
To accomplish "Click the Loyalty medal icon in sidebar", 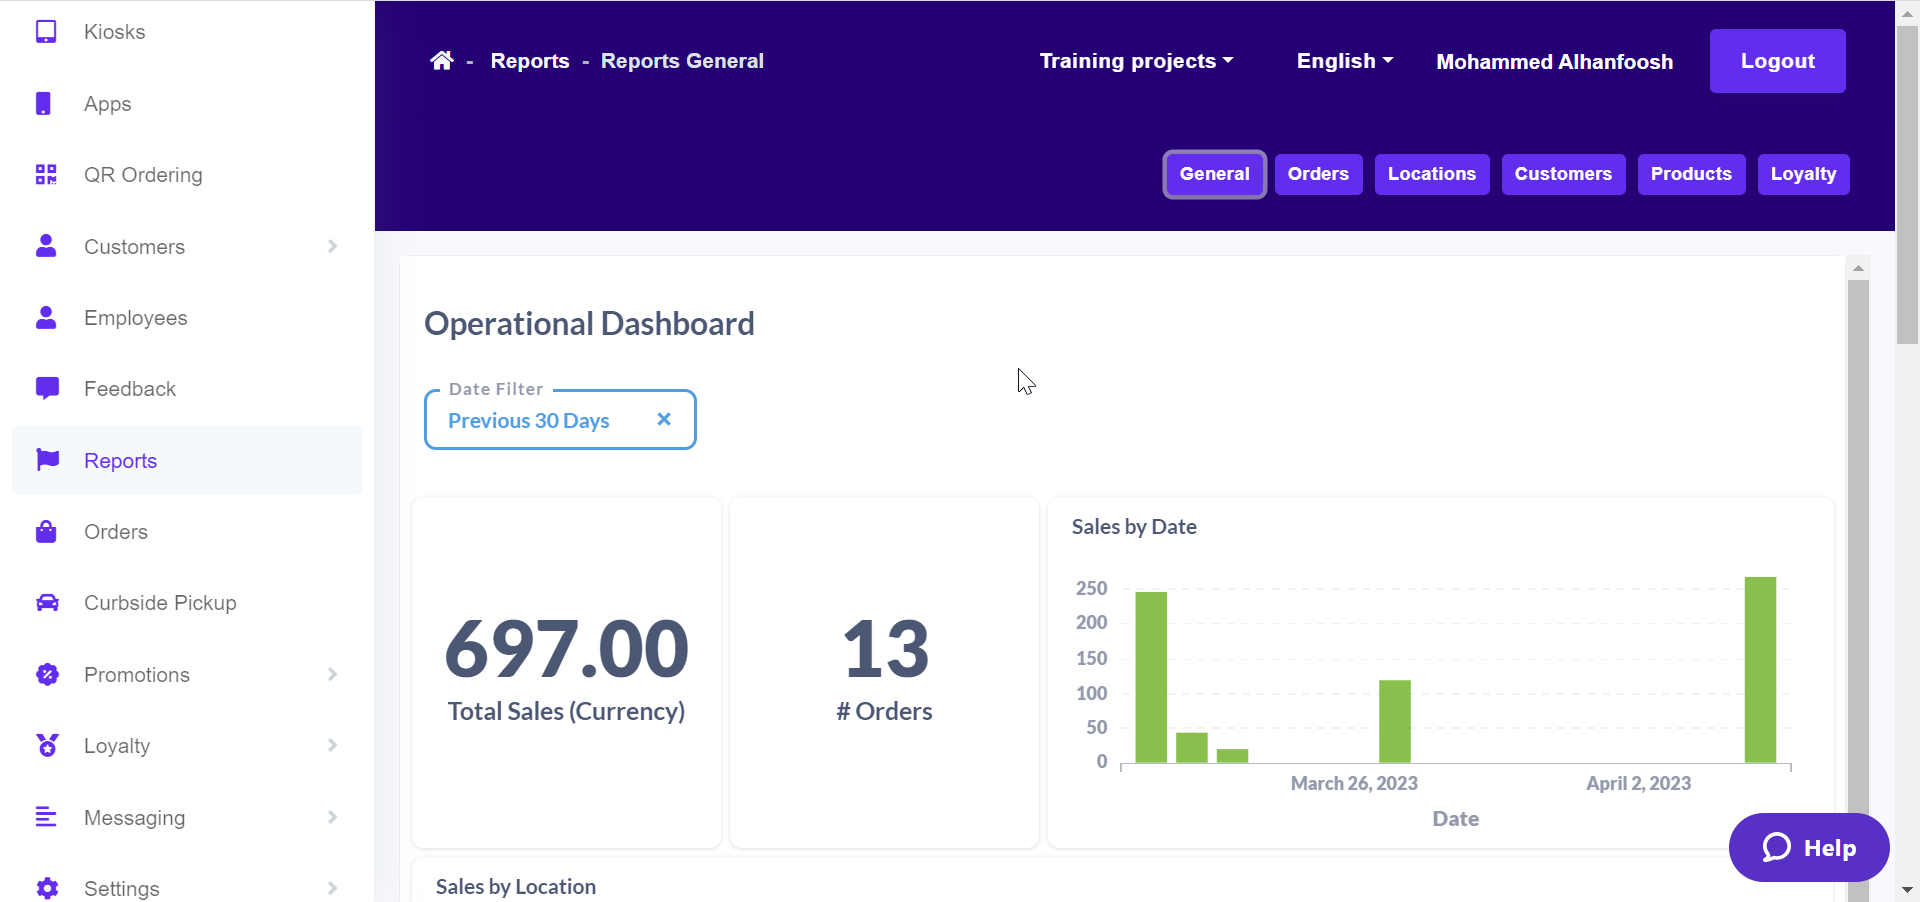I will pyautogui.click(x=47, y=745).
